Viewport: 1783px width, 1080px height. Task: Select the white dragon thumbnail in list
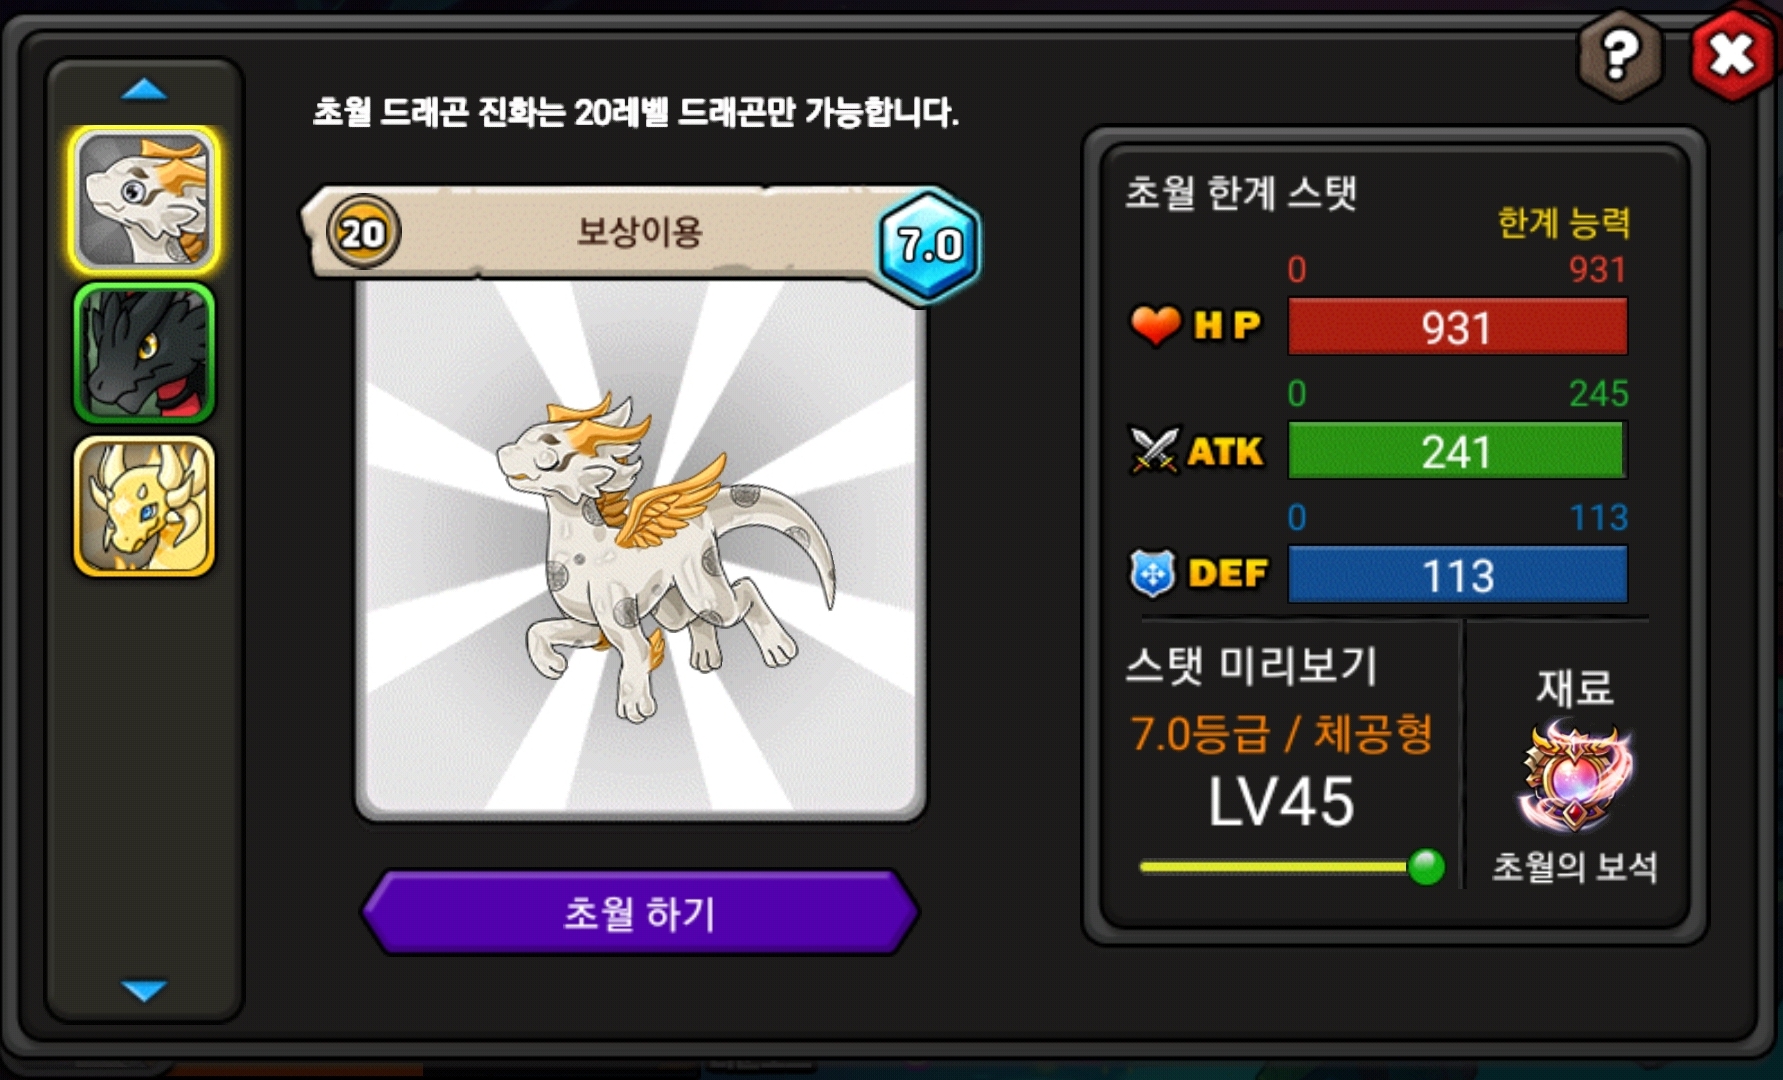(x=144, y=199)
